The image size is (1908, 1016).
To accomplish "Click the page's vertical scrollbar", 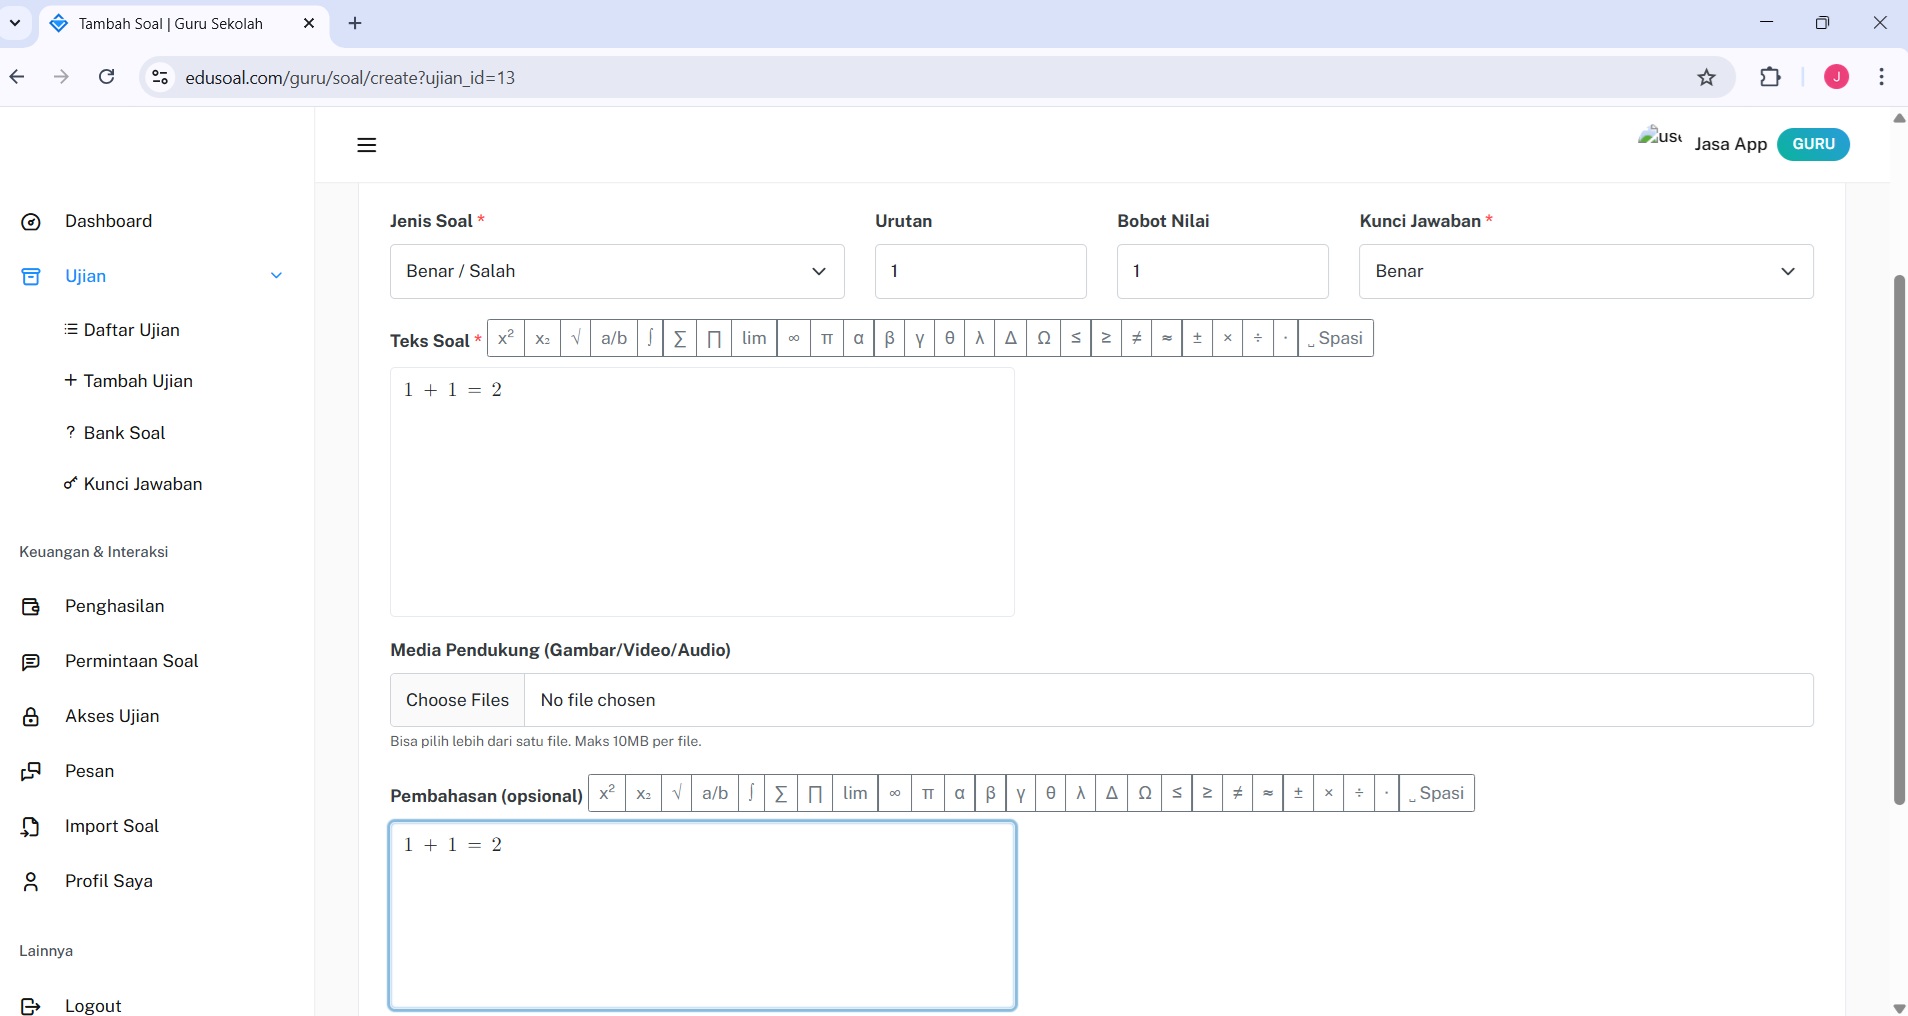I will pyautogui.click(x=1899, y=540).
